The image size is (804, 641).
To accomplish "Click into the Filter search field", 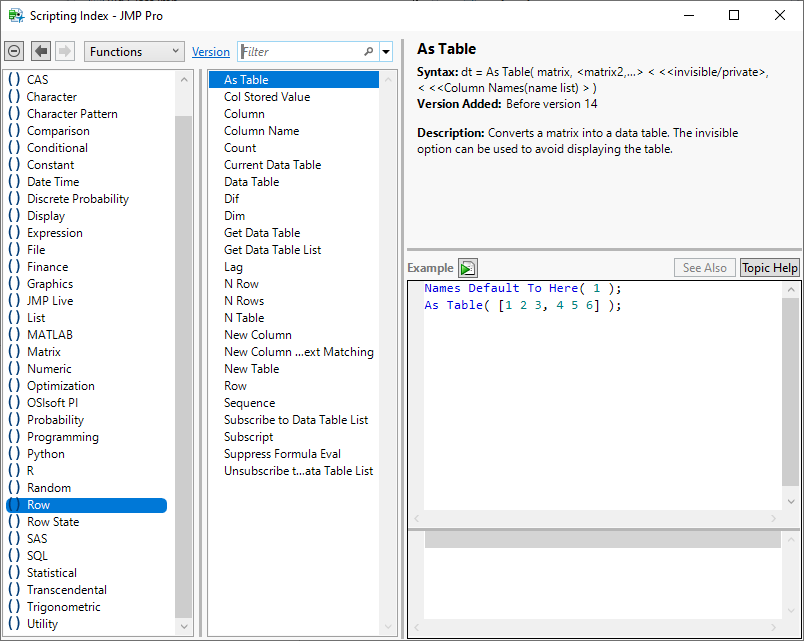I will (x=300, y=52).
